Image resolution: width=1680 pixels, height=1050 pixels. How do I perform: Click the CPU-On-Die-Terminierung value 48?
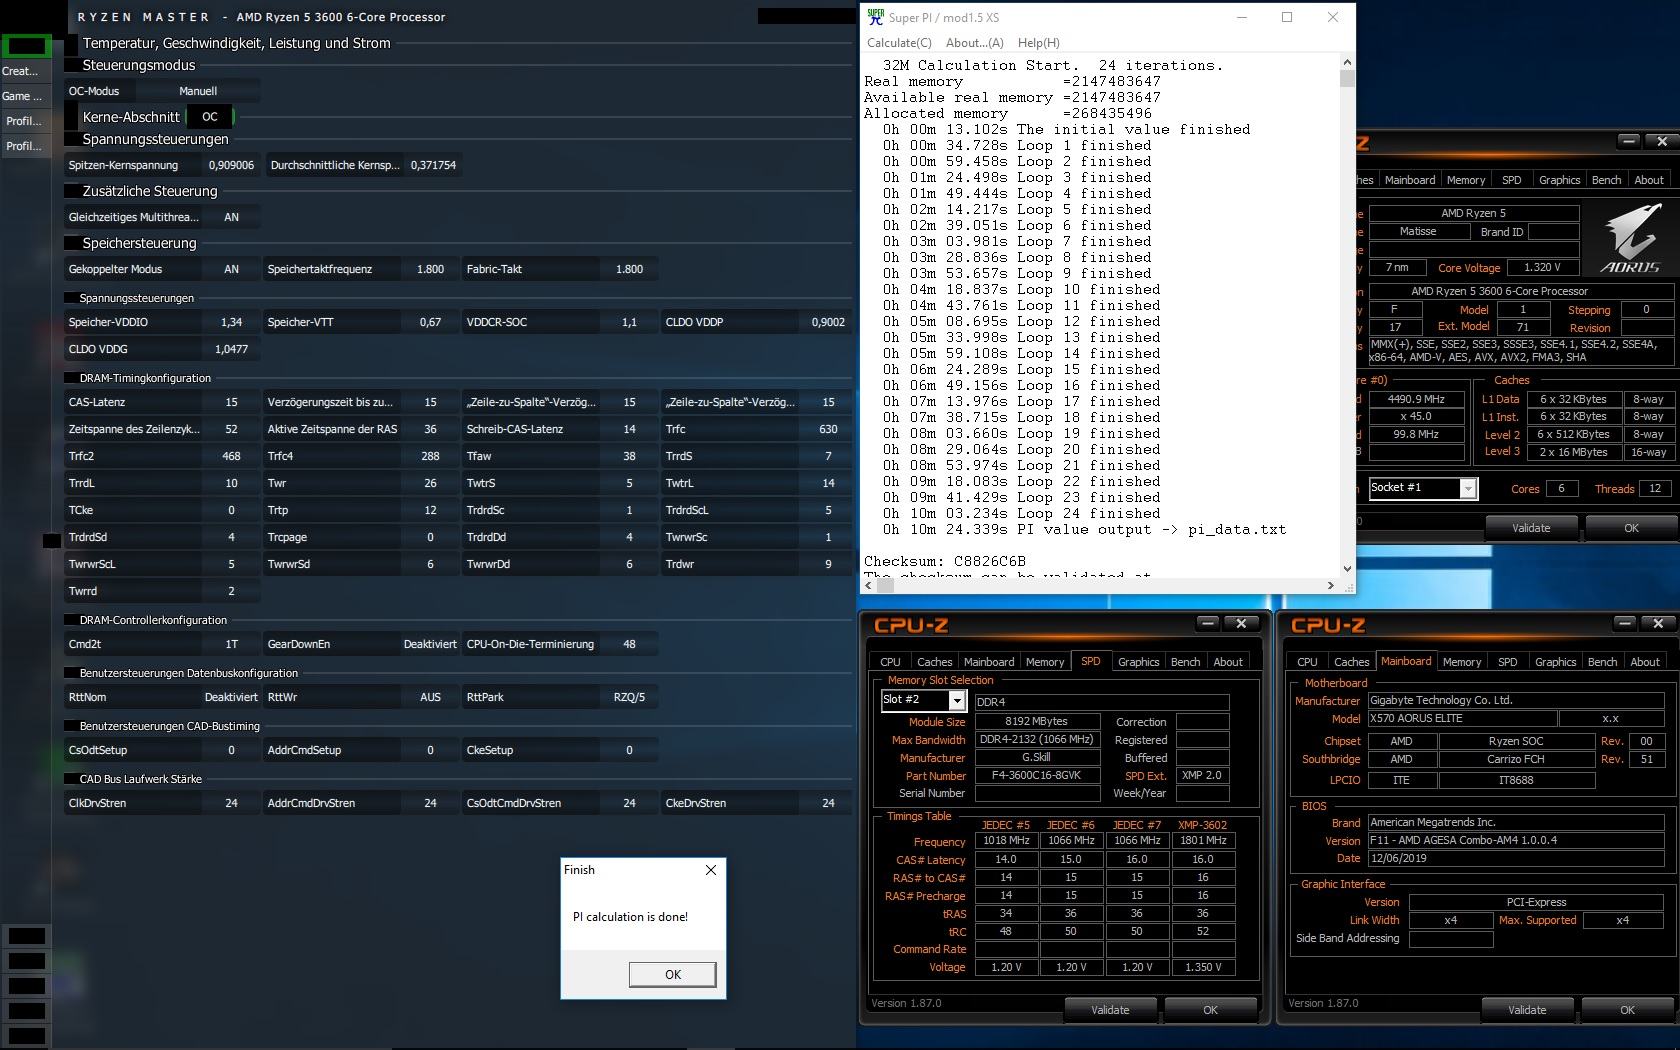click(629, 644)
